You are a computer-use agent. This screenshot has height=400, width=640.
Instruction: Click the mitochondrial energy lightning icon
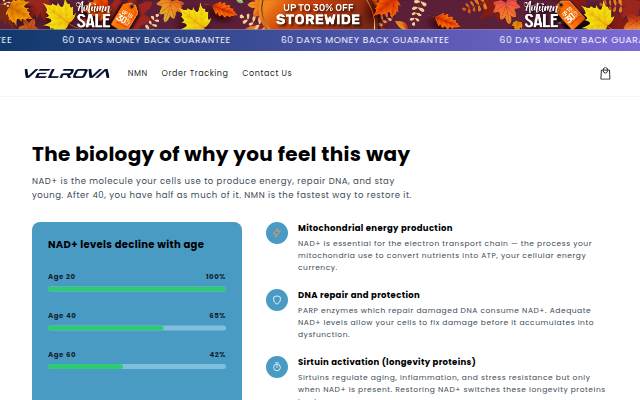[x=277, y=233]
